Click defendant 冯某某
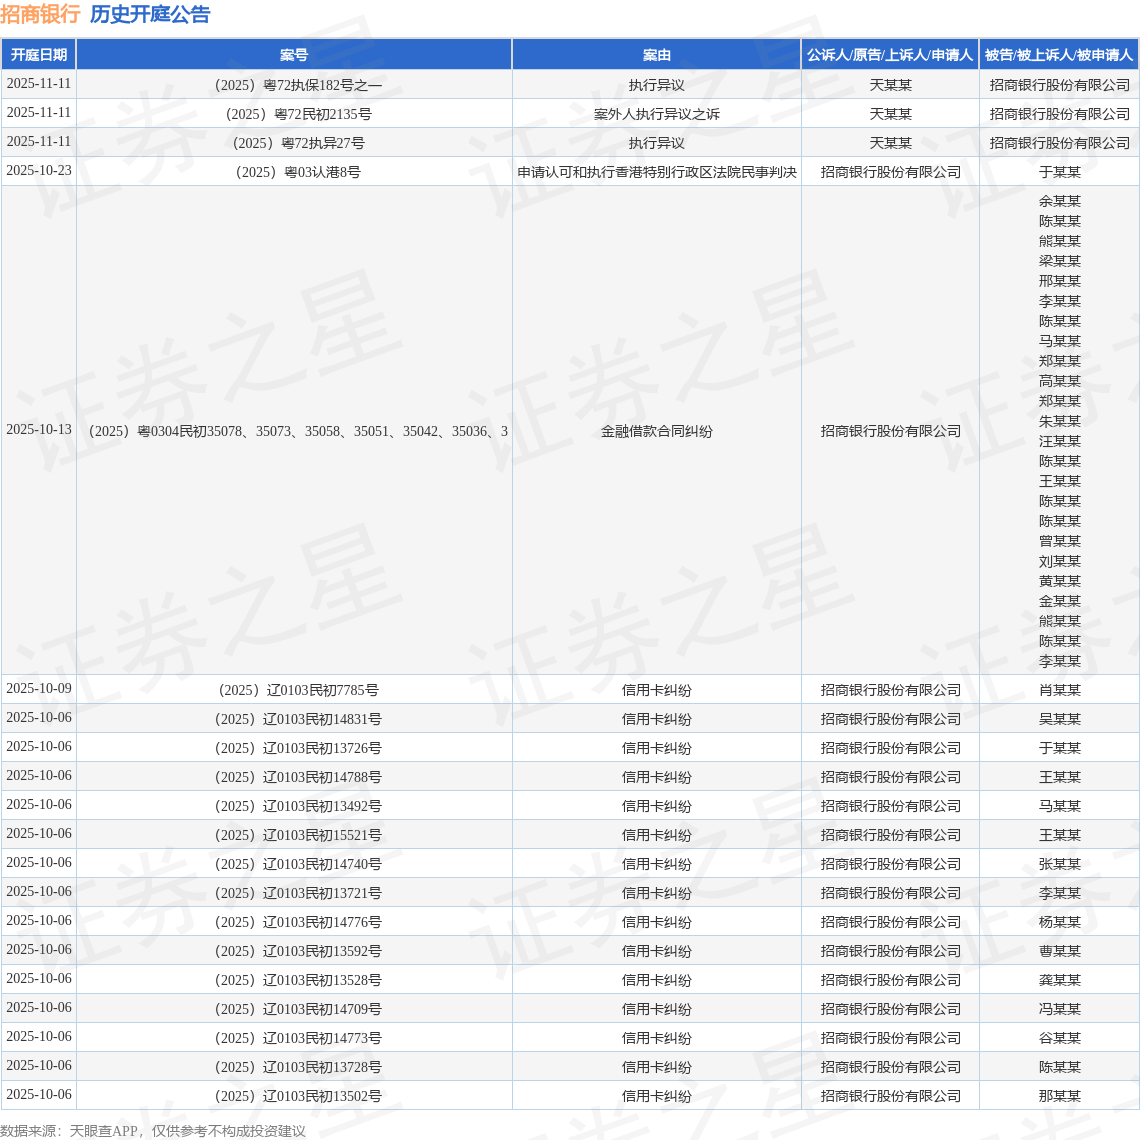 click(x=1059, y=1009)
